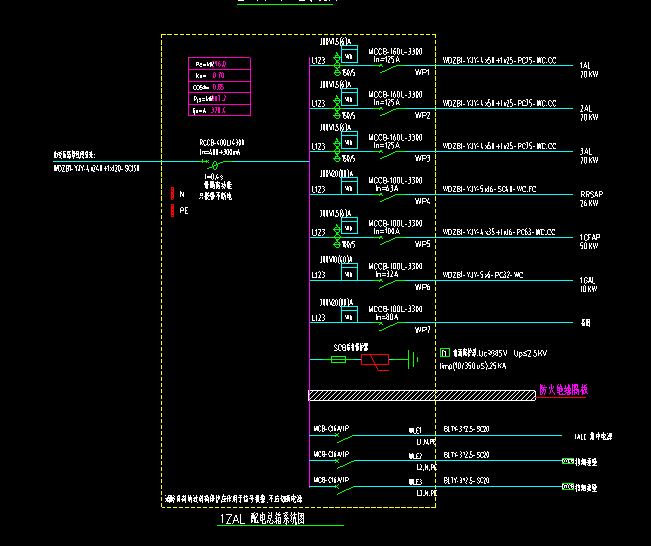This screenshot has width=651, height=546.
Task: Select the green fuse symbol beside the surge protector
Action: click(x=339, y=359)
